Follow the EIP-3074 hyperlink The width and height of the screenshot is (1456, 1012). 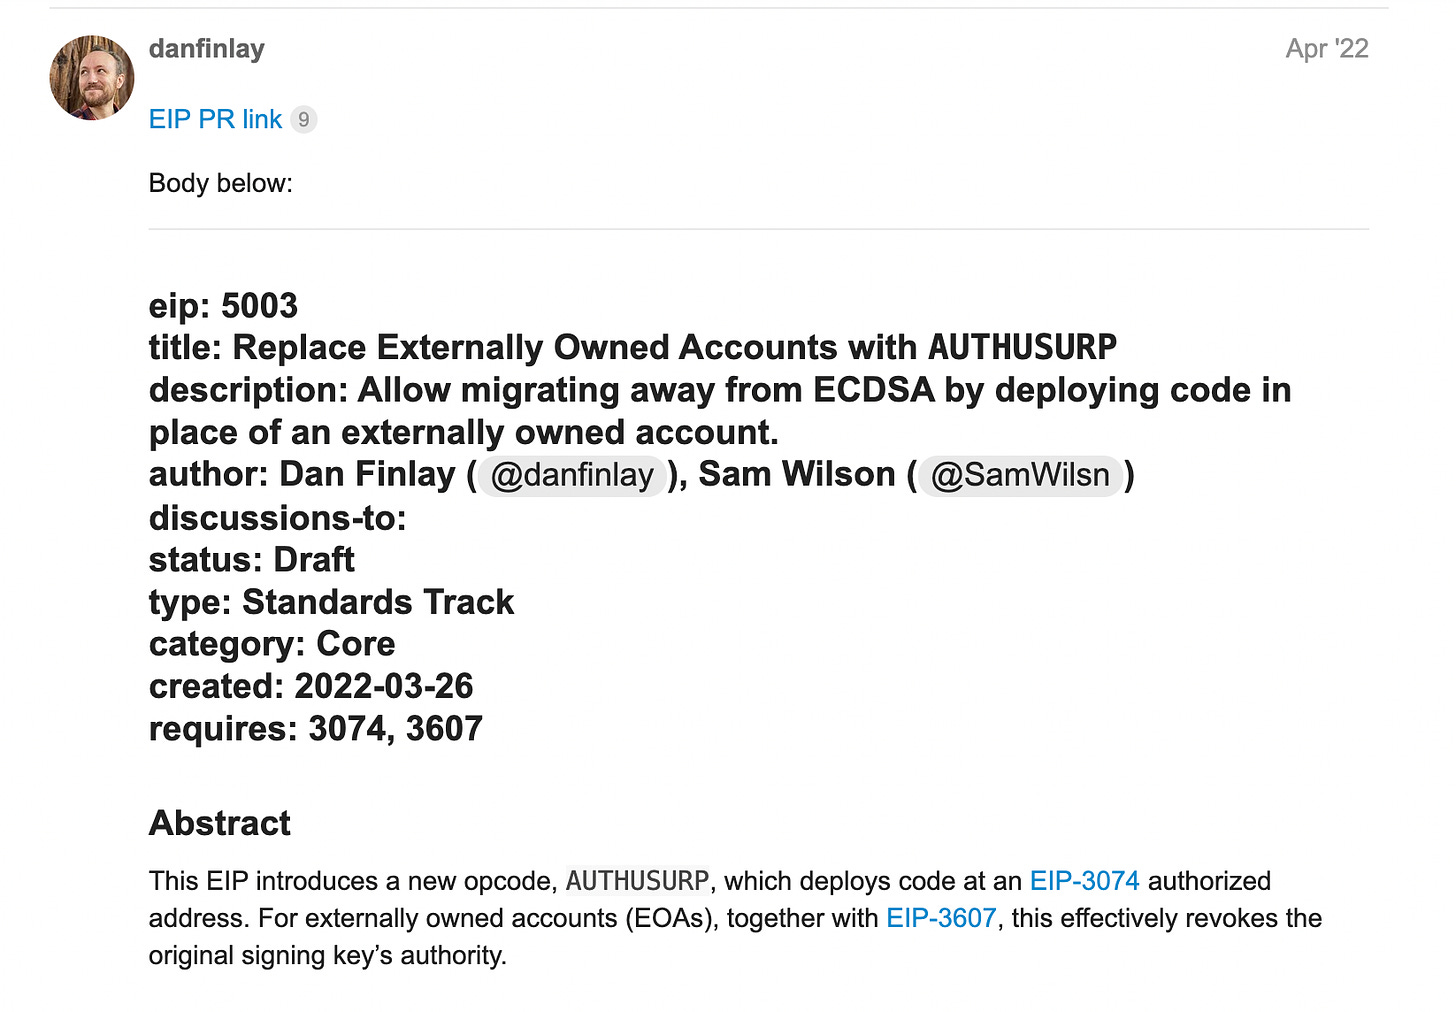[x=1084, y=881]
